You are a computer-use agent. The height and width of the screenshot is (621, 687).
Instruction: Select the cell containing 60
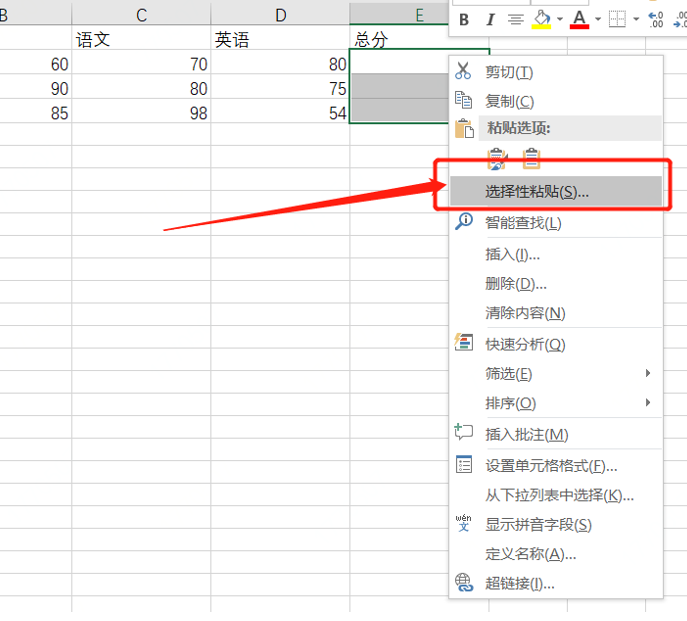[35, 64]
